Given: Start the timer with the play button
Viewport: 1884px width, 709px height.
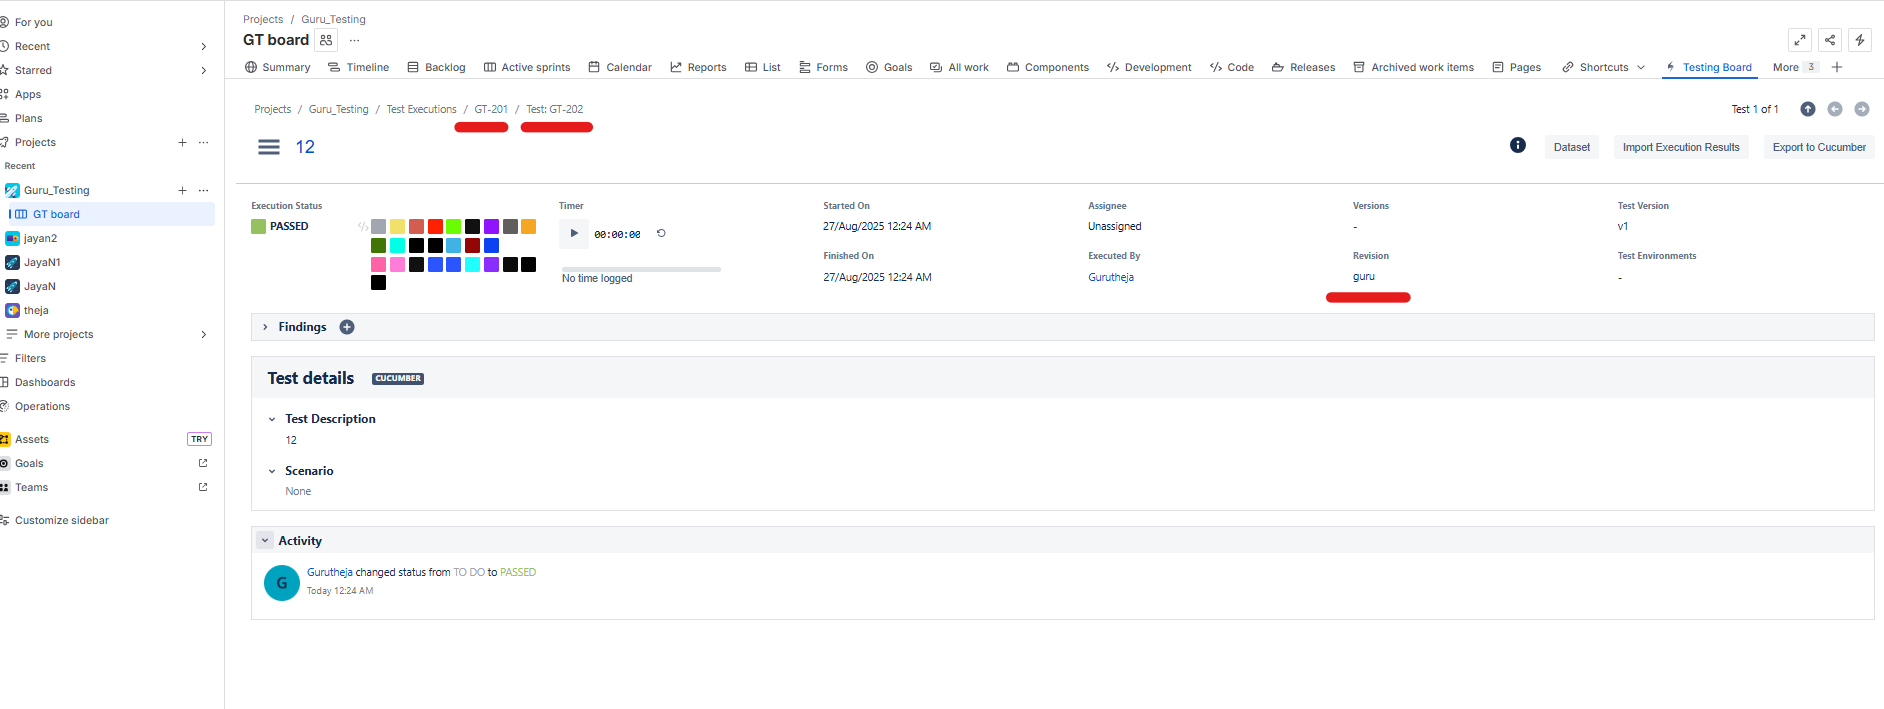Looking at the screenshot, I should [x=573, y=233].
